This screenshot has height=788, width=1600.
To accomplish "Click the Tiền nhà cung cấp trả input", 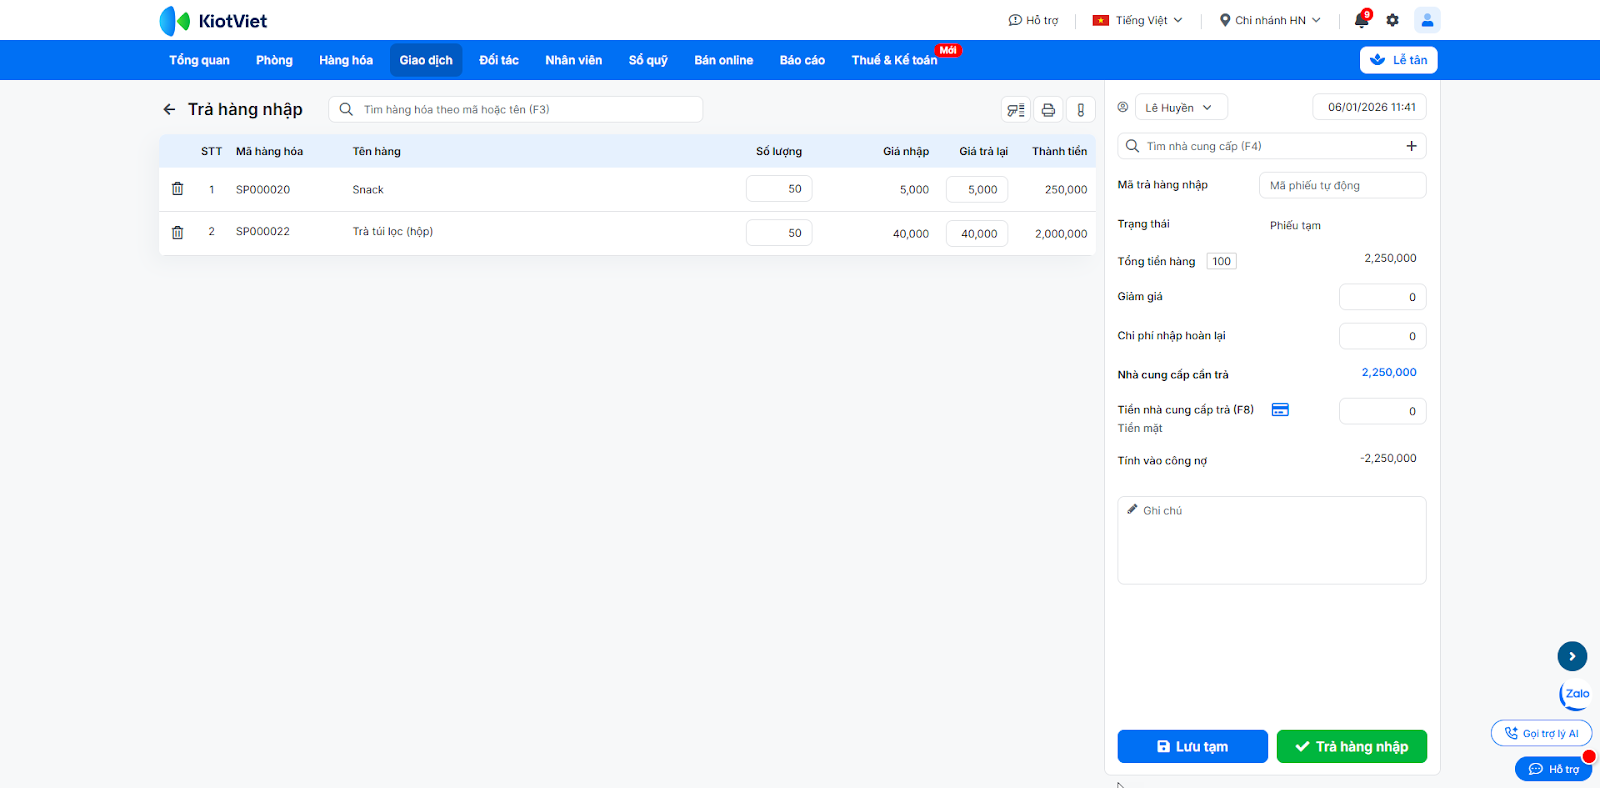I will point(1383,411).
